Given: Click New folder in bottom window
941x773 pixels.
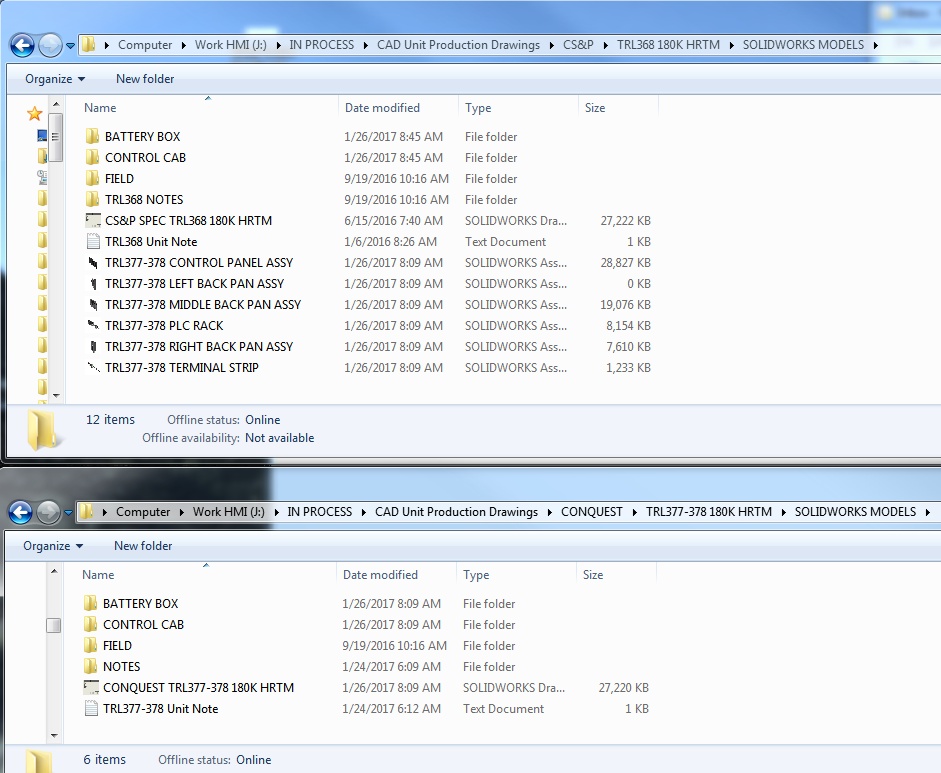Looking at the screenshot, I should click(143, 546).
